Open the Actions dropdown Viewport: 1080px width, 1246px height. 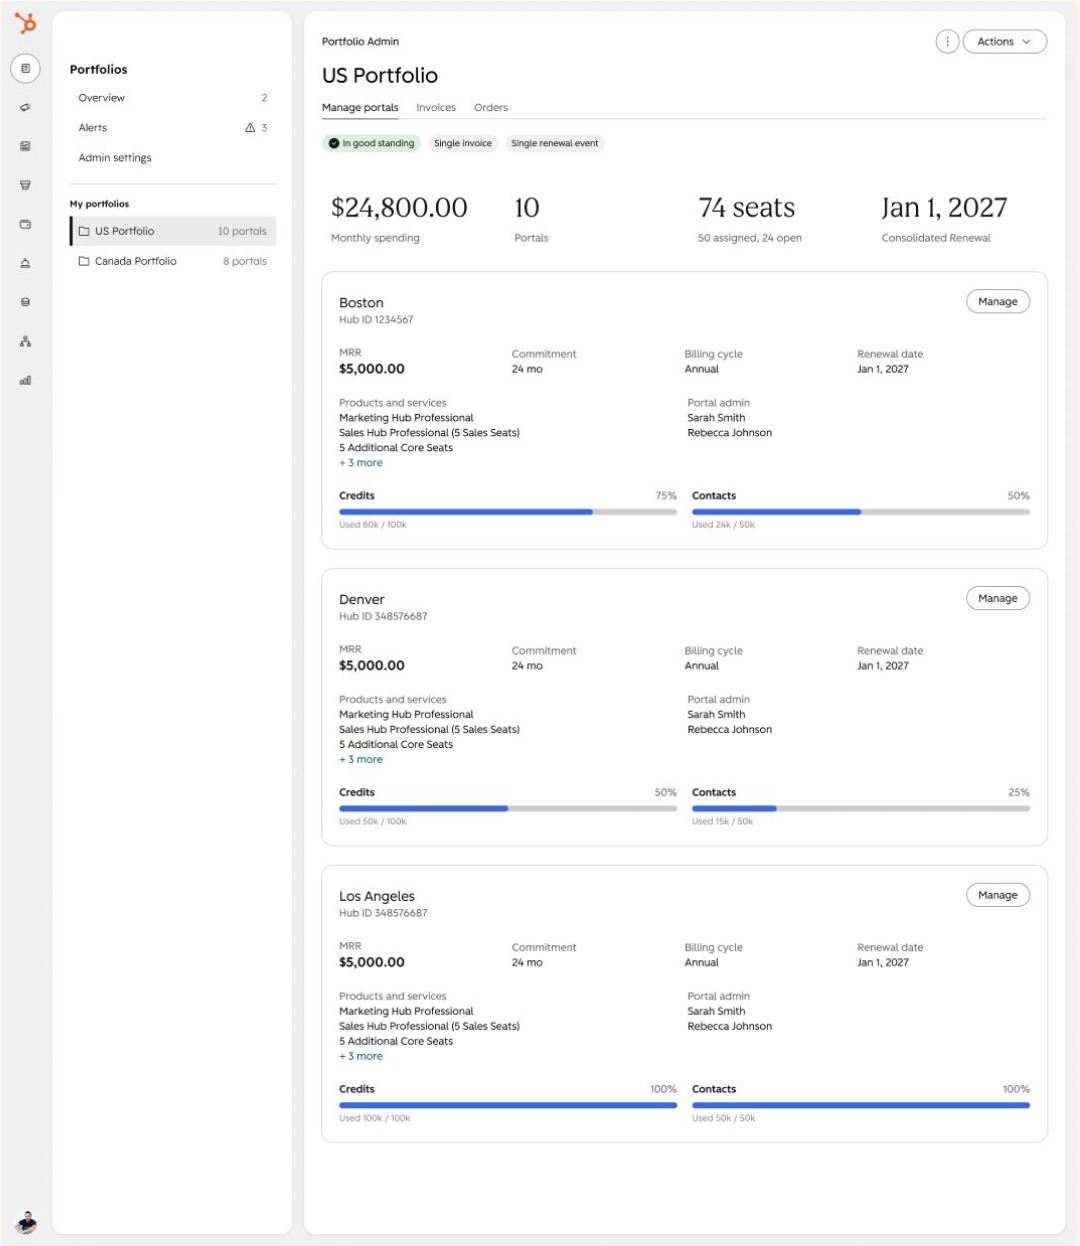coord(1005,41)
